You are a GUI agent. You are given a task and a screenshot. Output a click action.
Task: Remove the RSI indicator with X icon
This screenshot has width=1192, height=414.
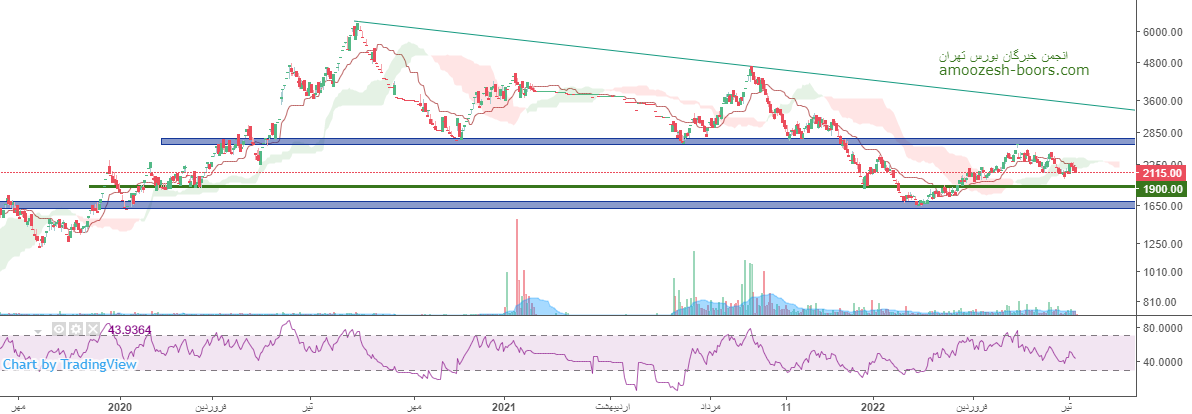coord(92,329)
